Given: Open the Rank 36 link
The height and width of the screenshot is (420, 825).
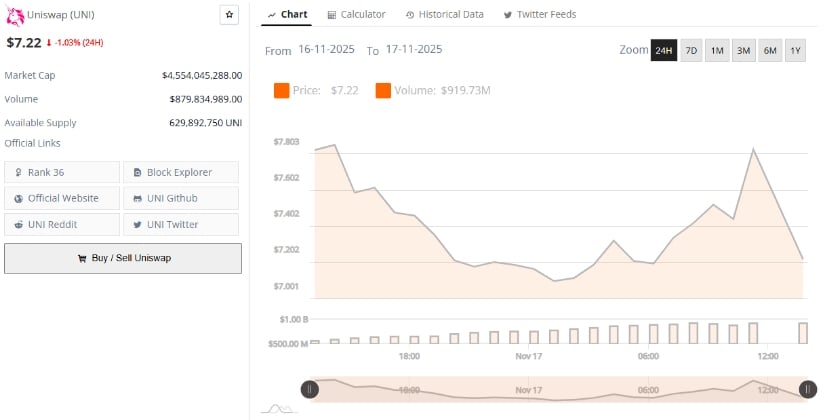Looking at the screenshot, I should point(62,172).
